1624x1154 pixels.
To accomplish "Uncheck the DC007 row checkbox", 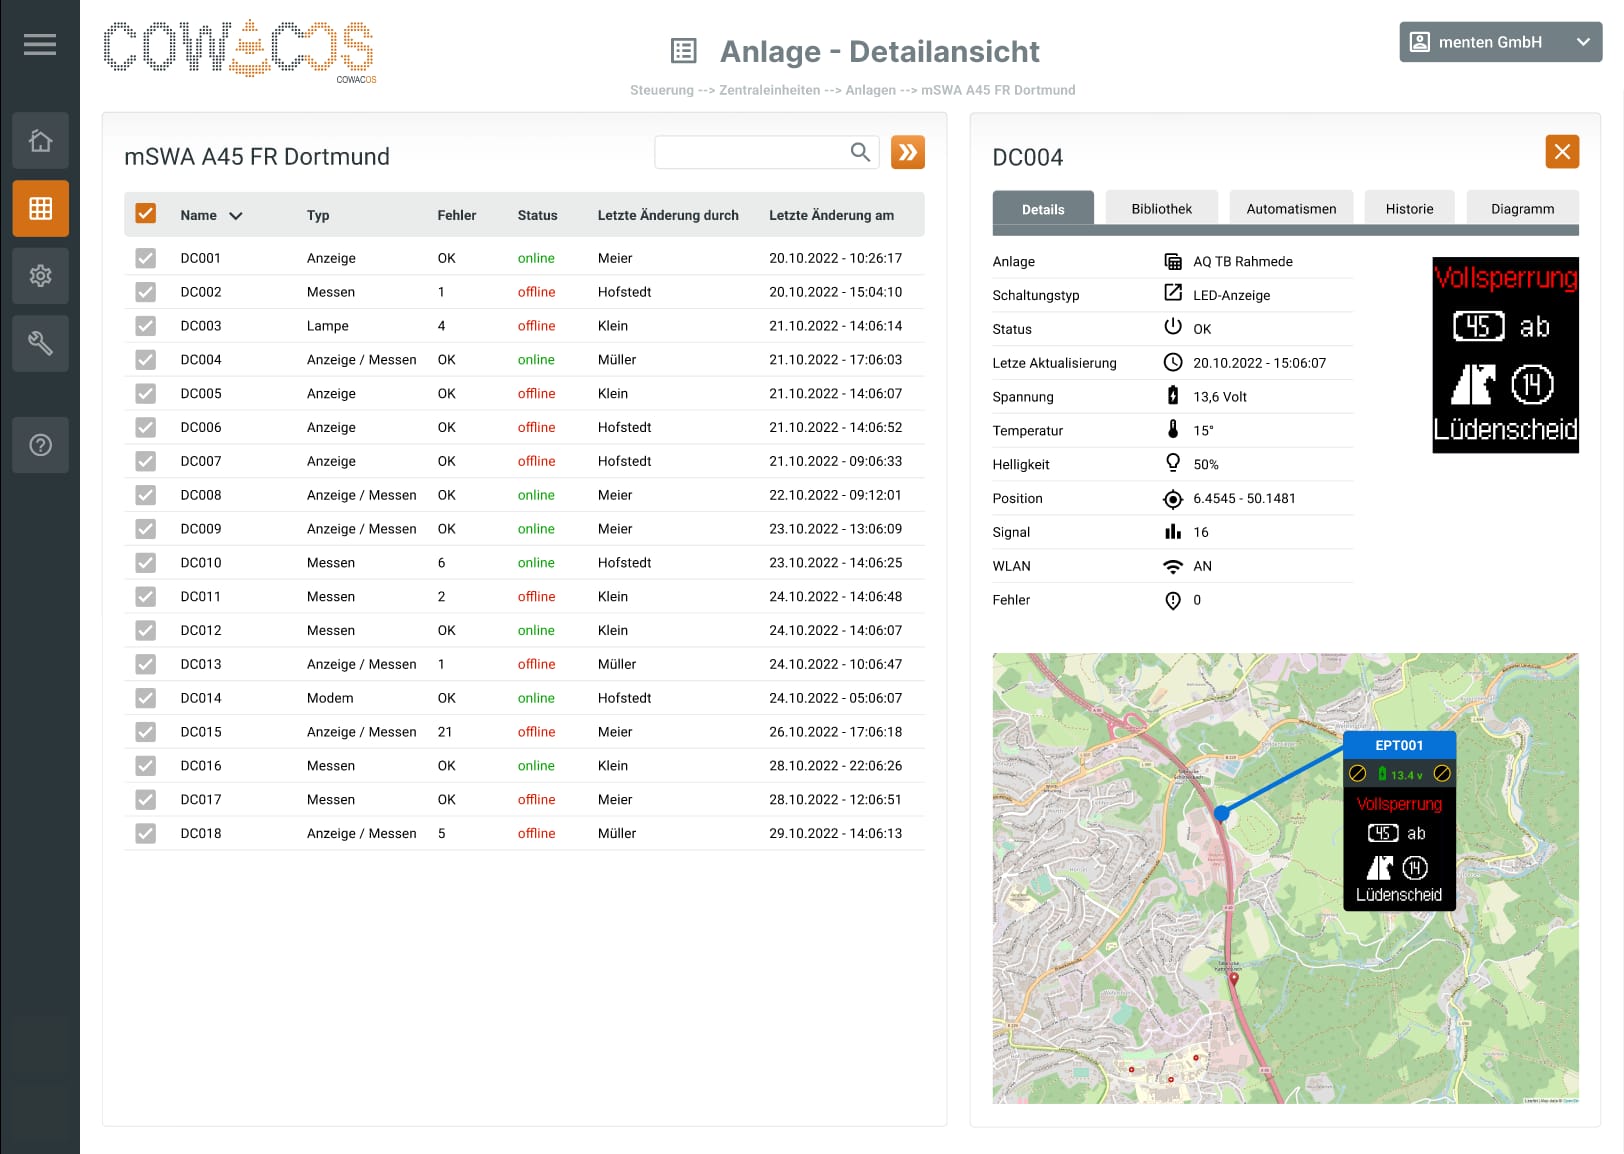I will (x=146, y=461).
